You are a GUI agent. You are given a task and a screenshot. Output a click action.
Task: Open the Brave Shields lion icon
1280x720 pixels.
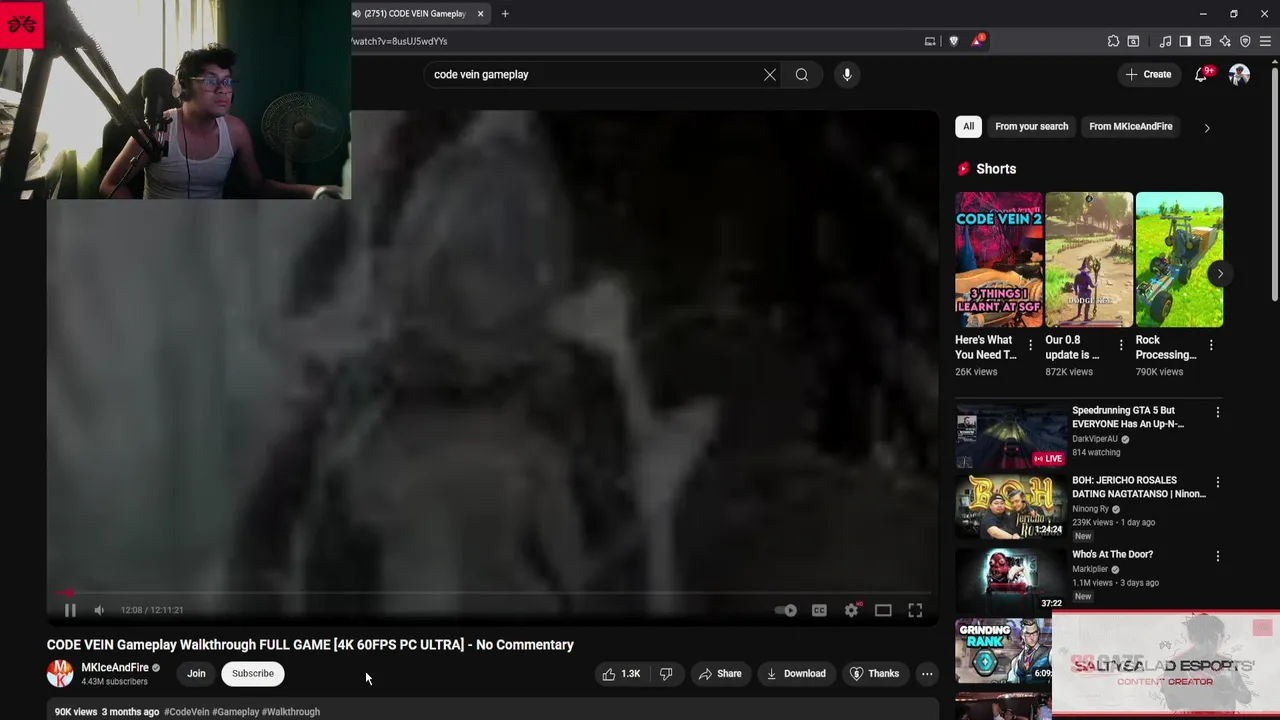[953, 41]
